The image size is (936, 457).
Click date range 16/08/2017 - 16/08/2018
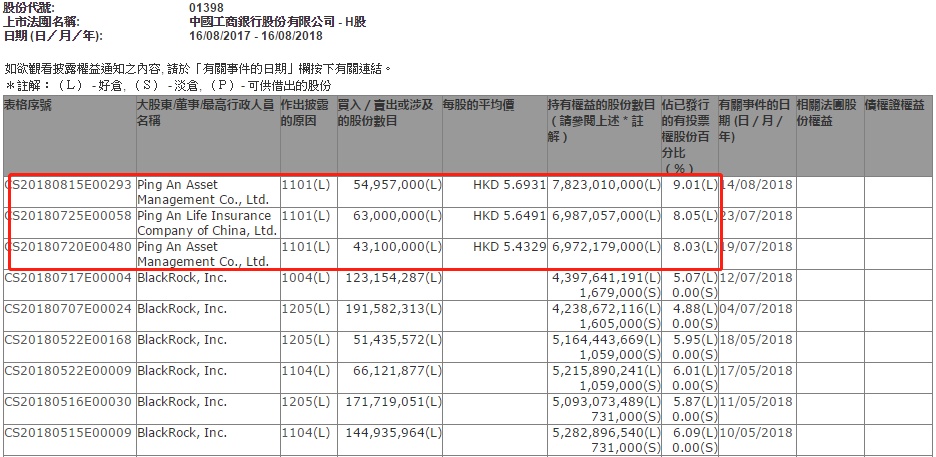255,36
